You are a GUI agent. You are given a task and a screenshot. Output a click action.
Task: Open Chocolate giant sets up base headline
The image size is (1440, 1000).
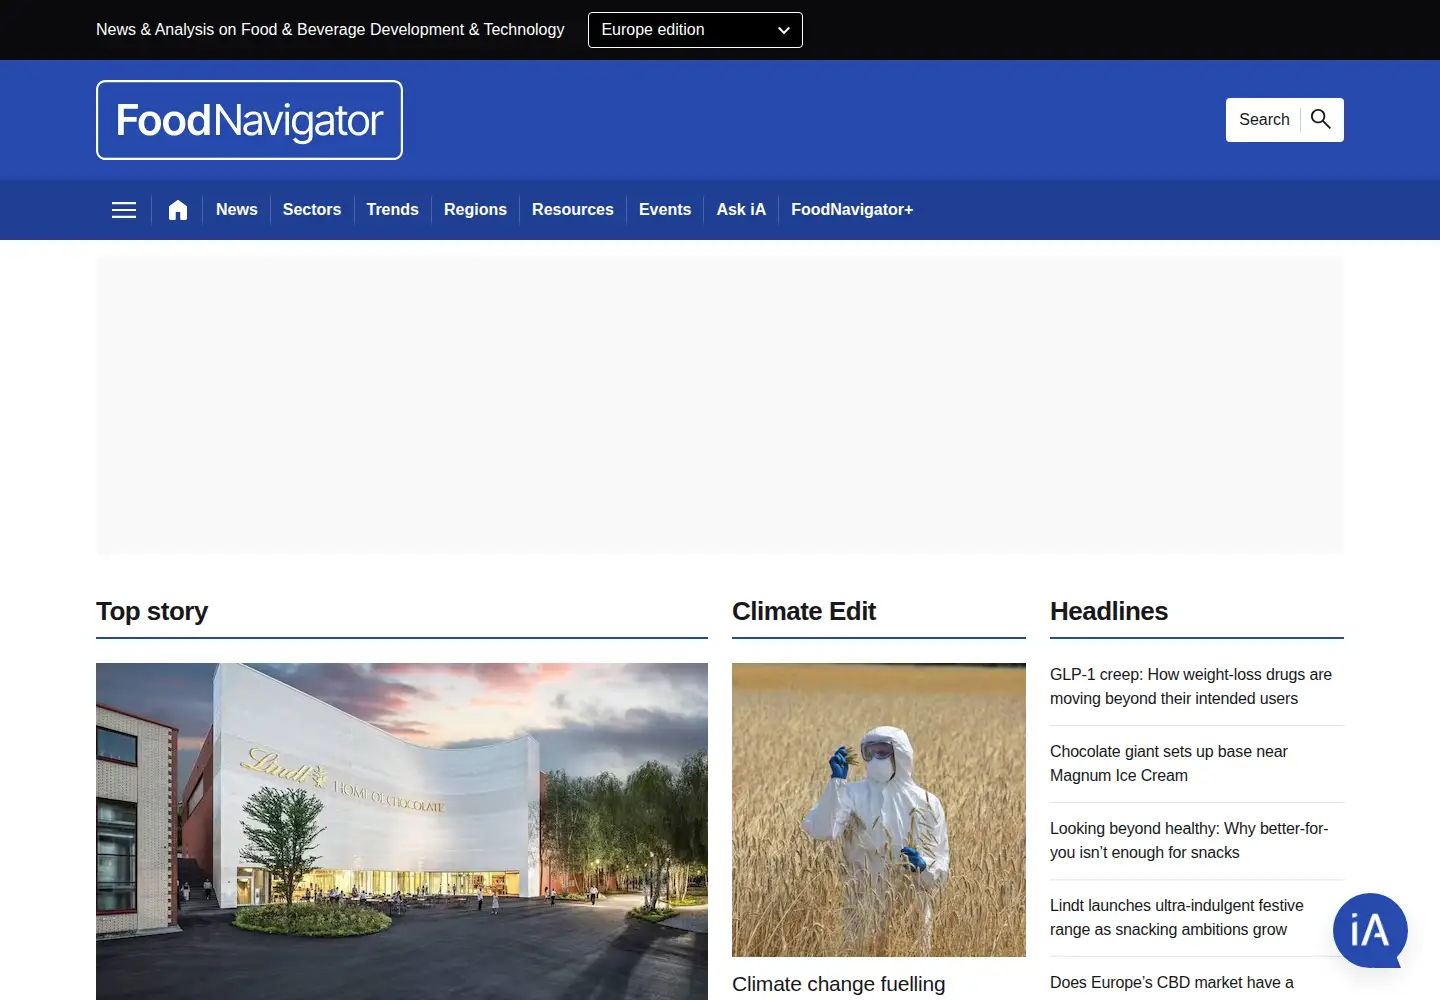(x=1169, y=764)
